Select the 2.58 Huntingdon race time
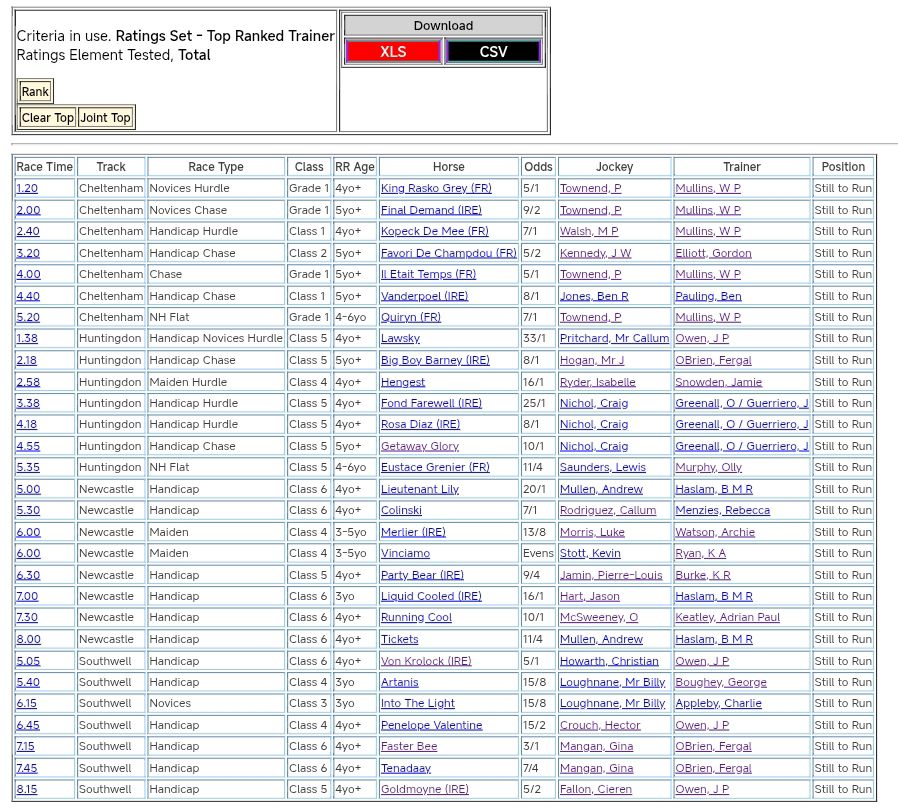Viewport: 898px width, 812px height. click(28, 382)
